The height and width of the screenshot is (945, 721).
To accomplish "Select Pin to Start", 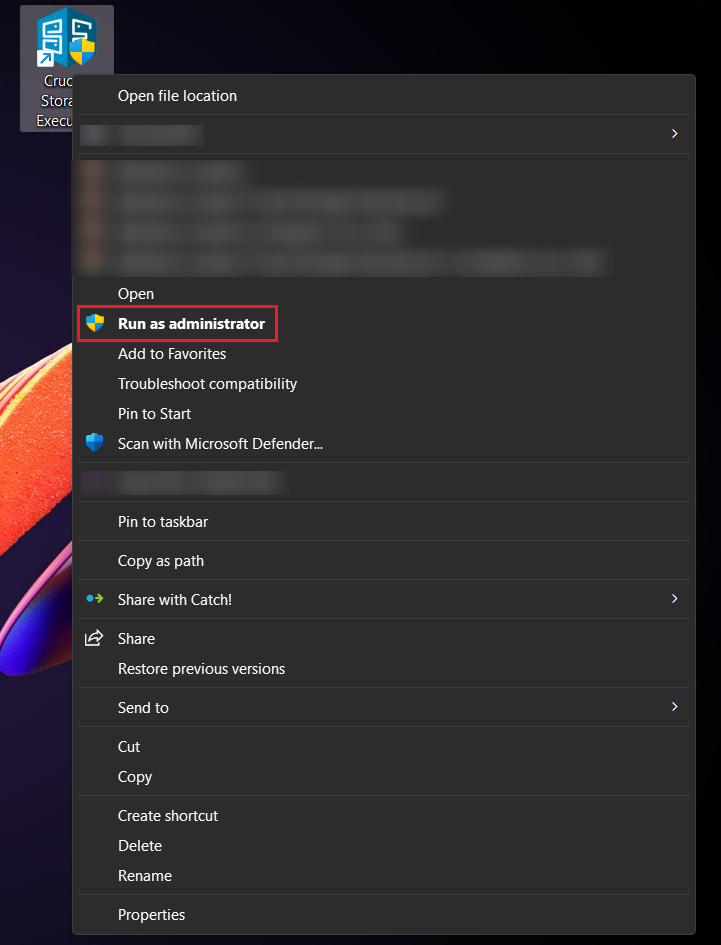I will 383,414.
